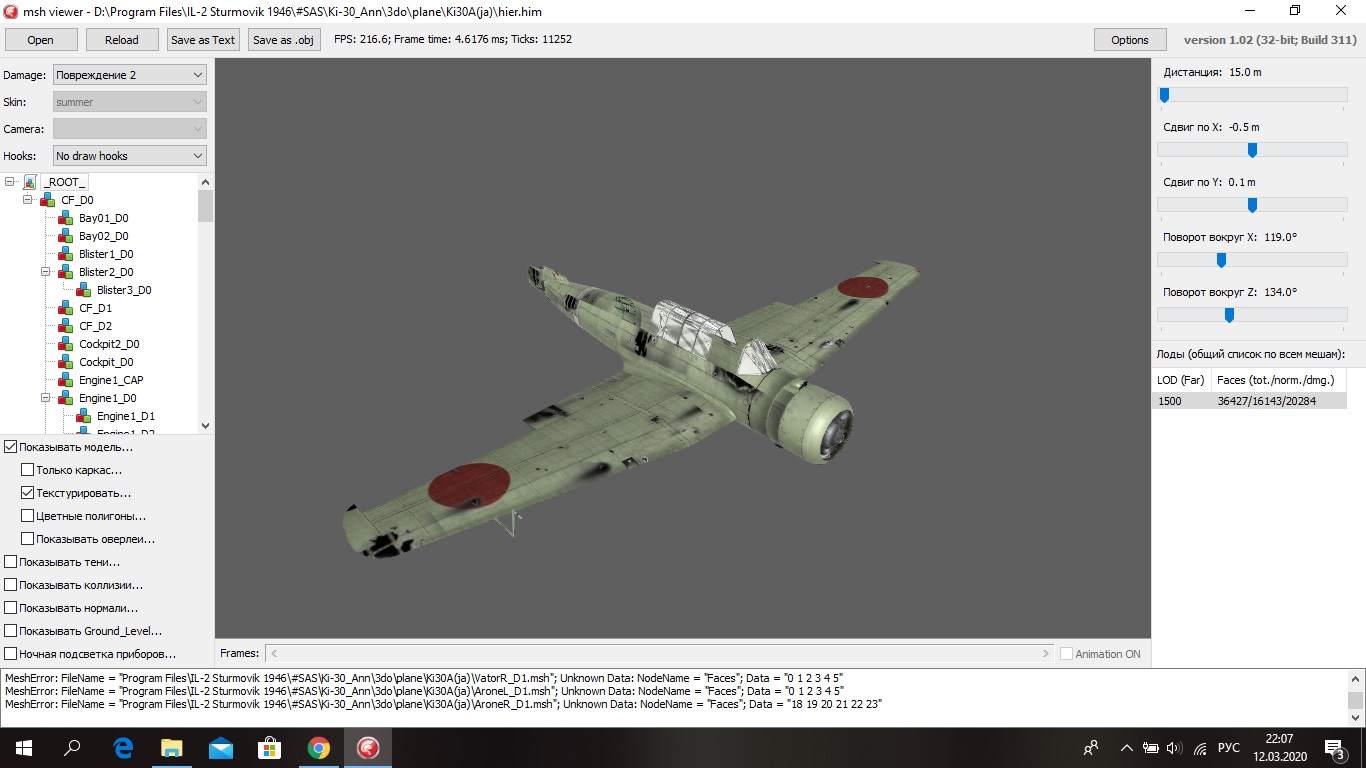This screenshot has width=1366, height=768.
Task: Open Google Chrome from taskbar
Action: (x=319, y=748)
